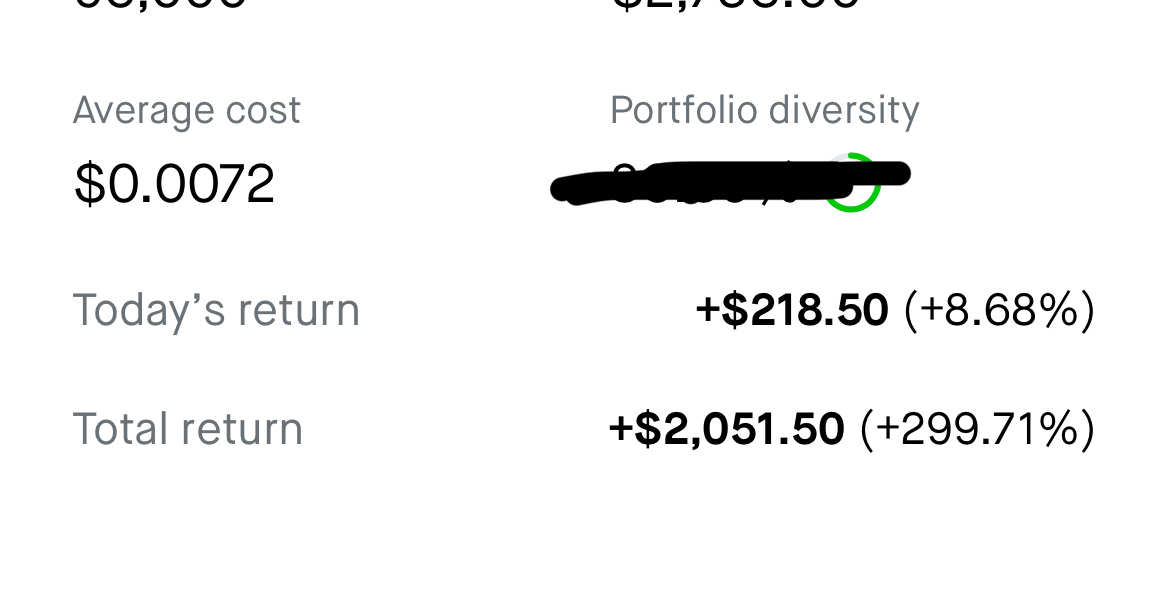Tap the dollar sign before 0.0072
Screen dimensions: 1170x613
click(90, 183)
